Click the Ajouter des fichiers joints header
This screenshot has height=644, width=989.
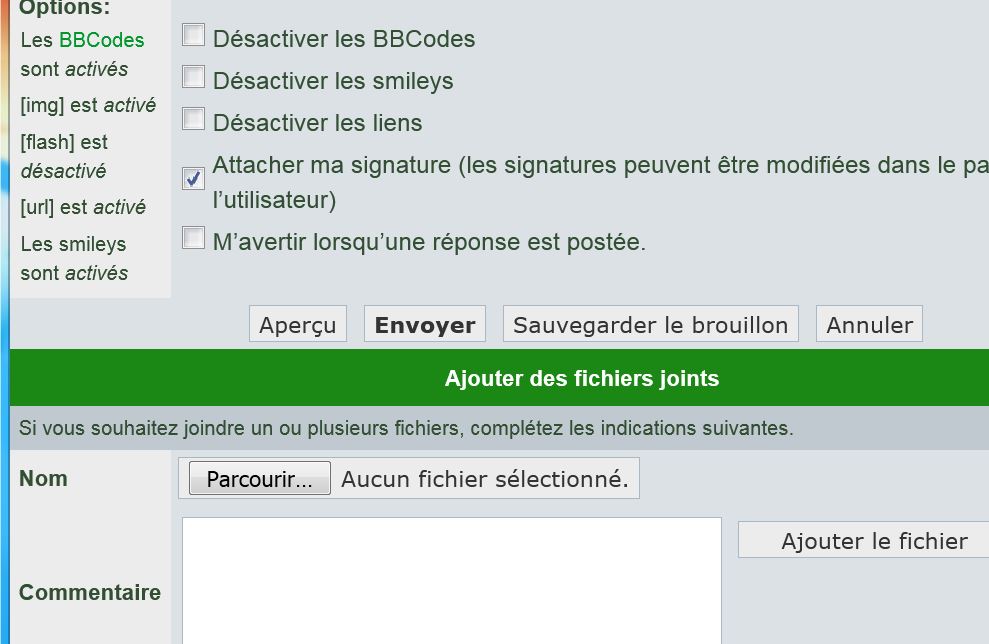(x=581, y=379)
